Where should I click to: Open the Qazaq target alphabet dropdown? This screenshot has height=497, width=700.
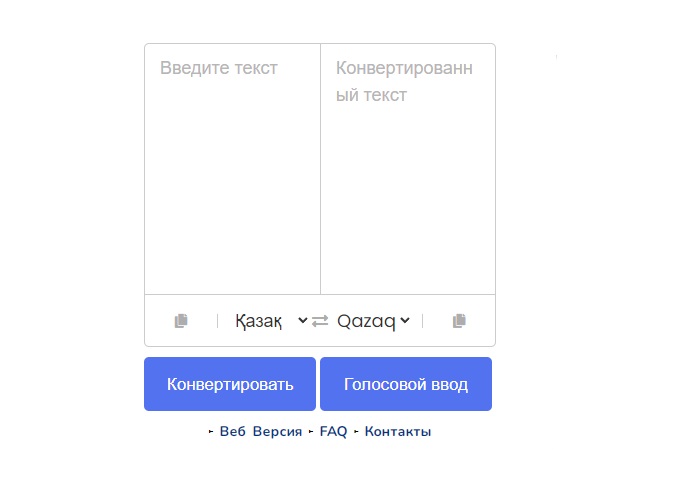point(374,321)
